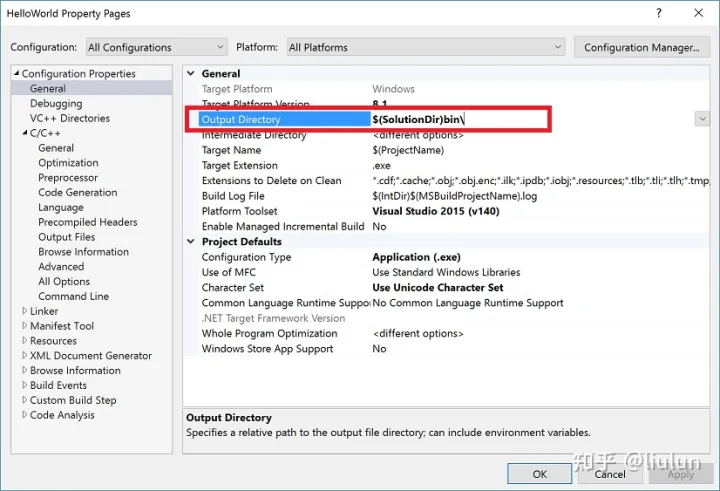Click Configuration Manager button
The image size is (720, 491).
click(x=640, y=47)
